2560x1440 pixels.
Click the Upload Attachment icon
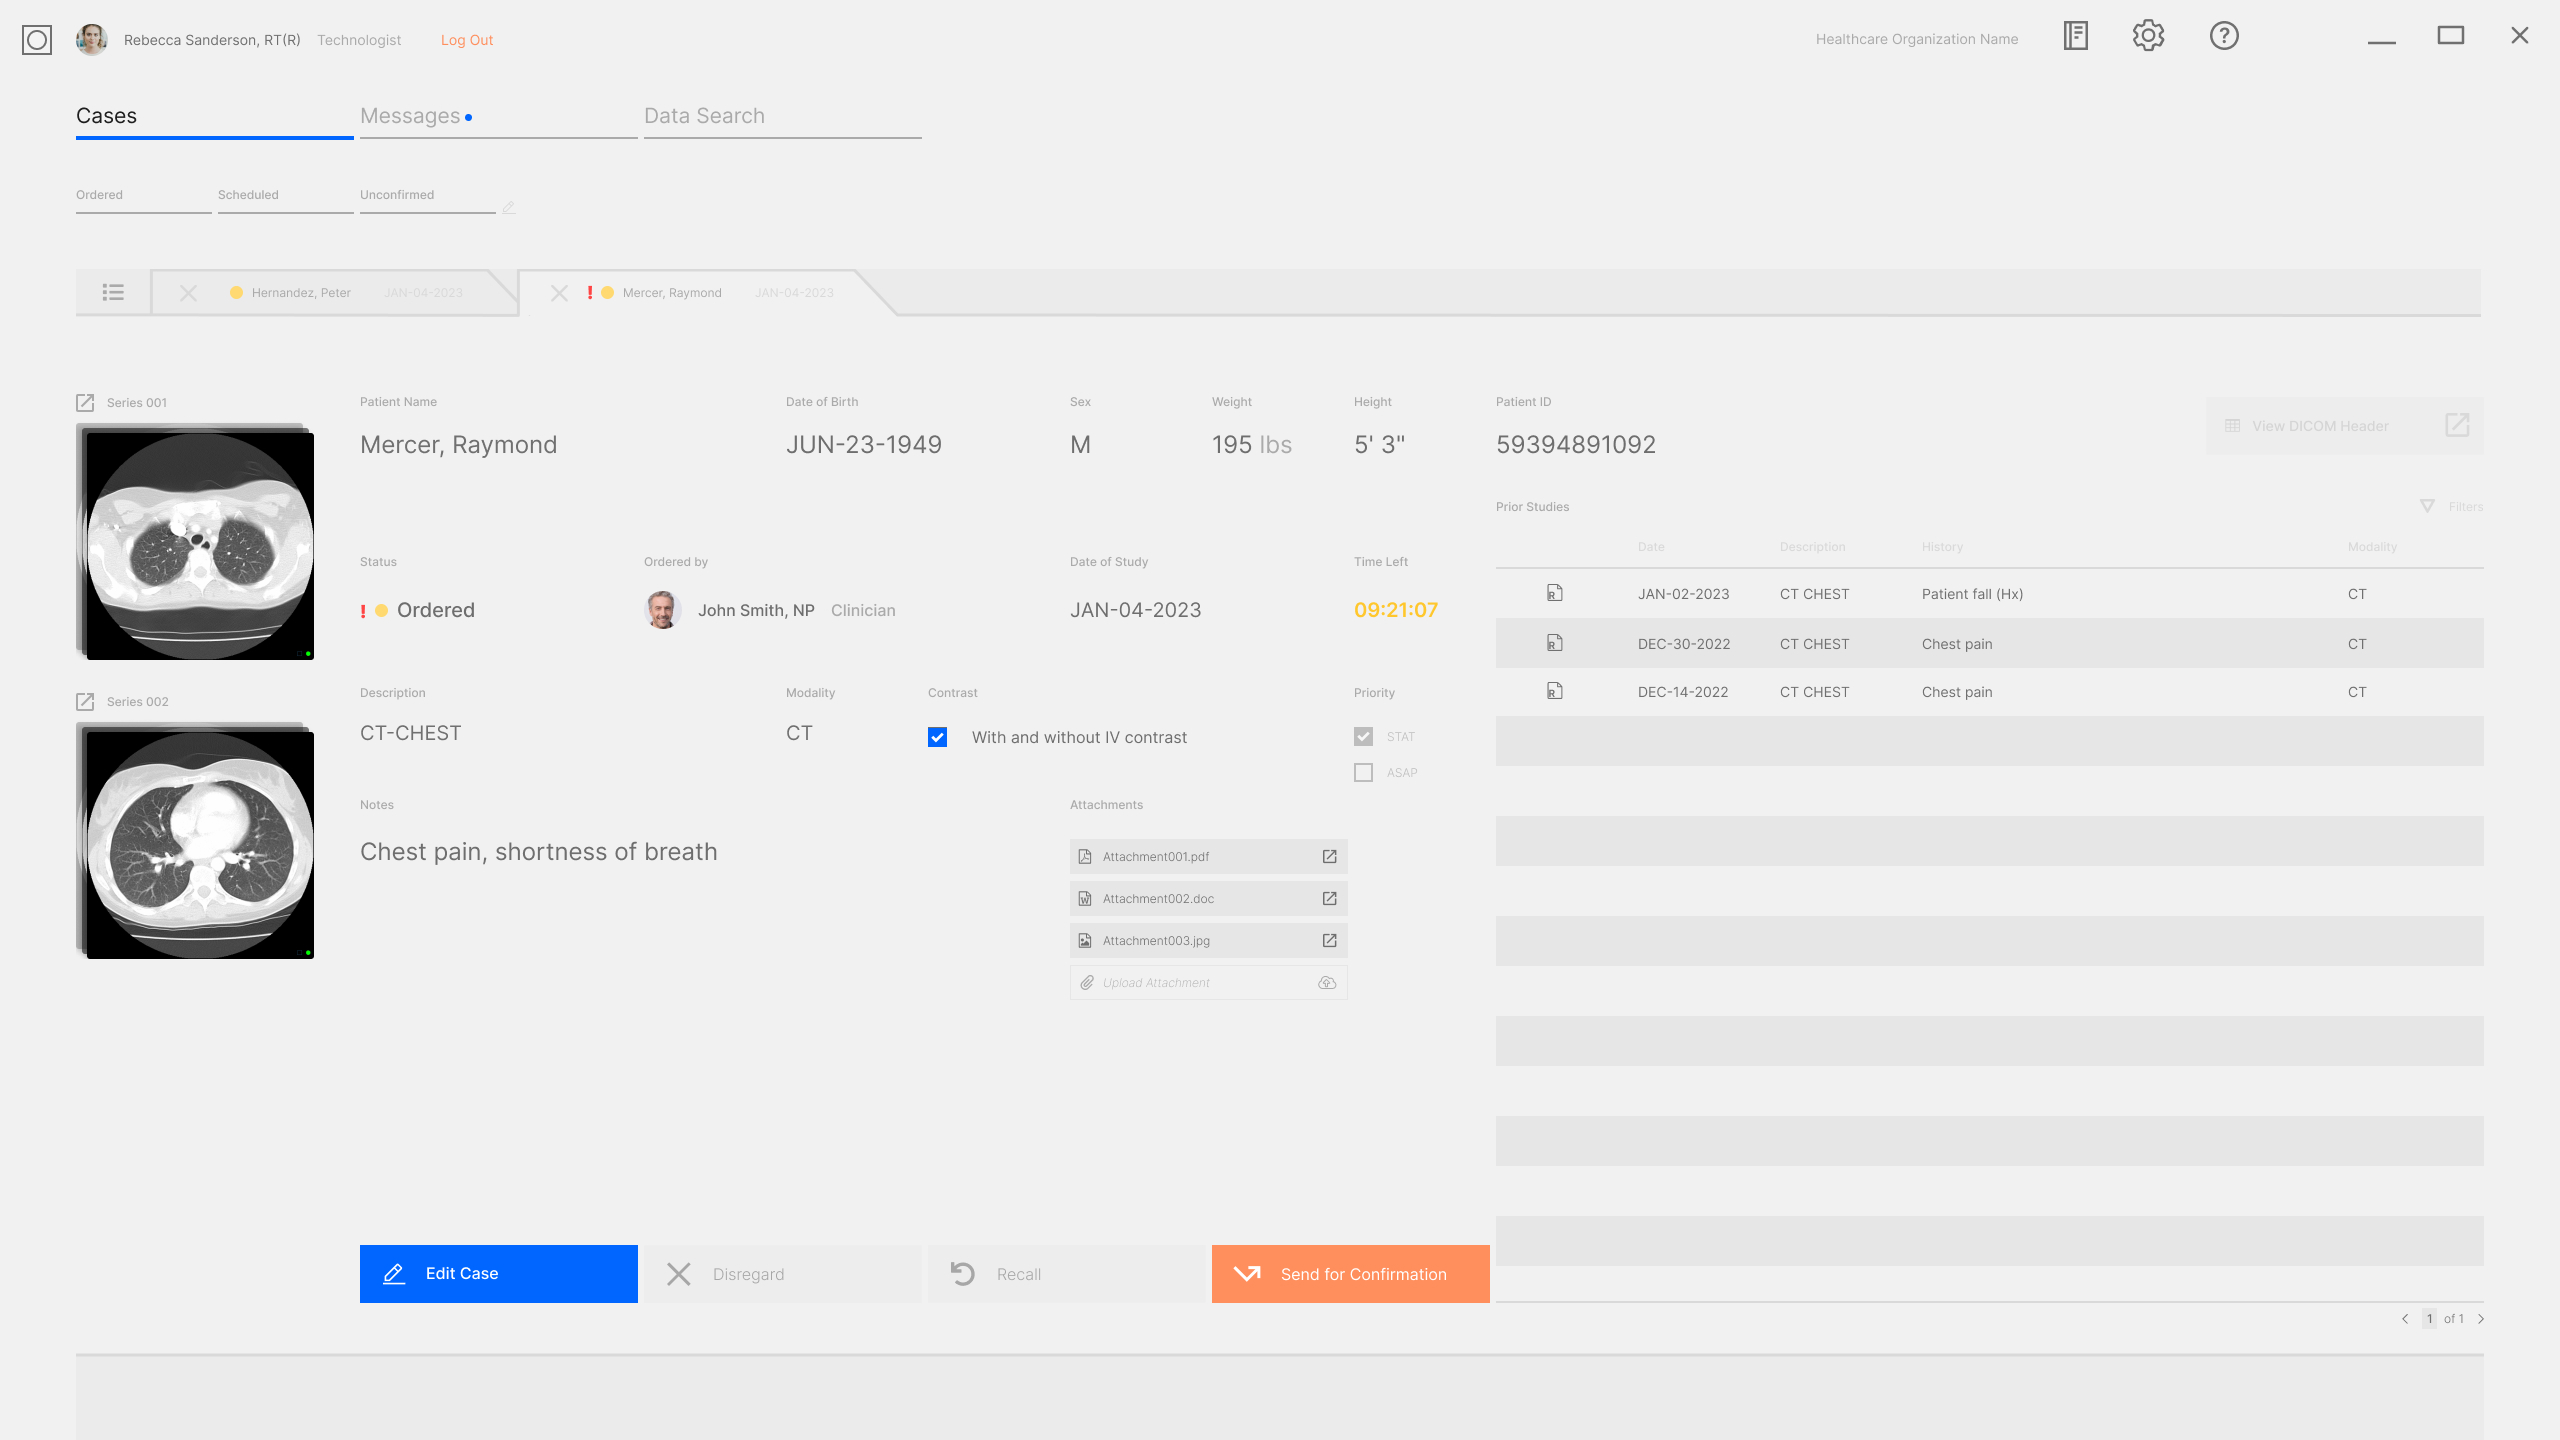pyautogui.click(x=1329, y=981)
